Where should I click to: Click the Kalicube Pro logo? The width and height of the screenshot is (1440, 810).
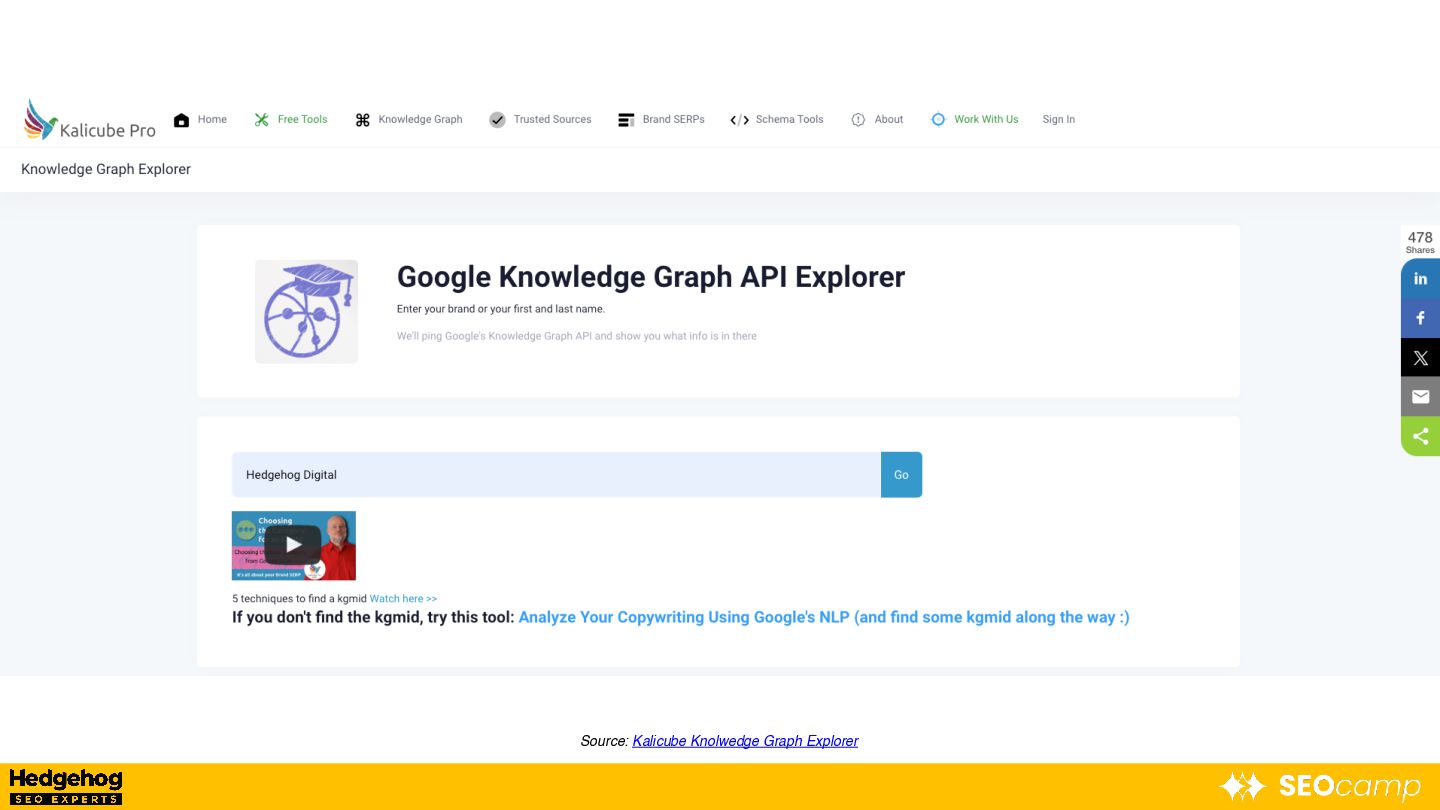click(x=90, y=120)
